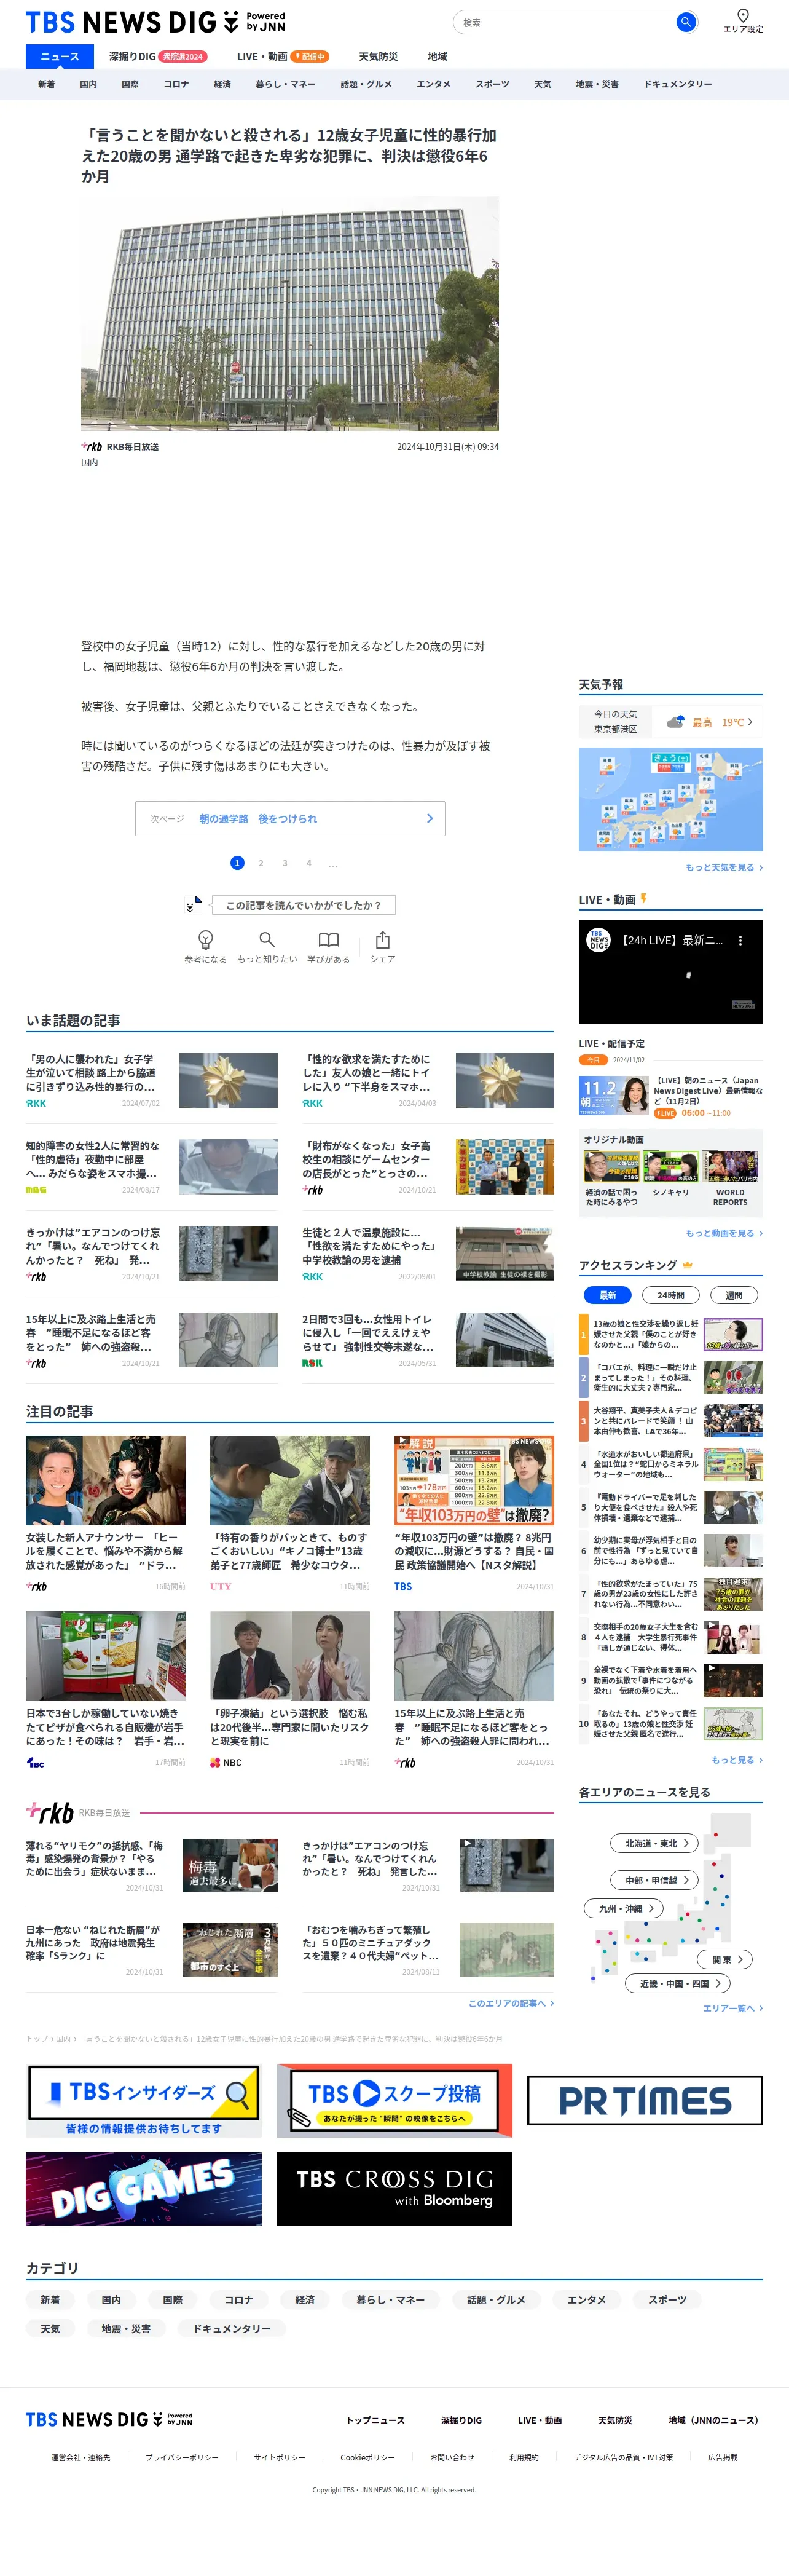Click ranking もっと見る link

click(737, 1760)
